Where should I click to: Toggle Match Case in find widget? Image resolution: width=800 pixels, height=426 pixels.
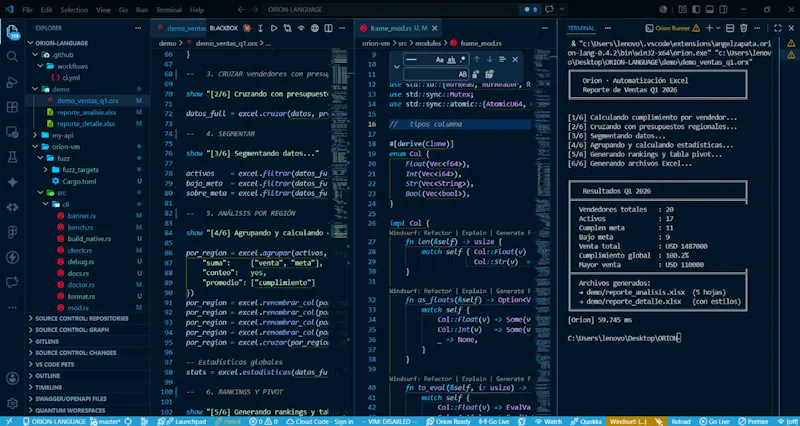coord(440,60)
